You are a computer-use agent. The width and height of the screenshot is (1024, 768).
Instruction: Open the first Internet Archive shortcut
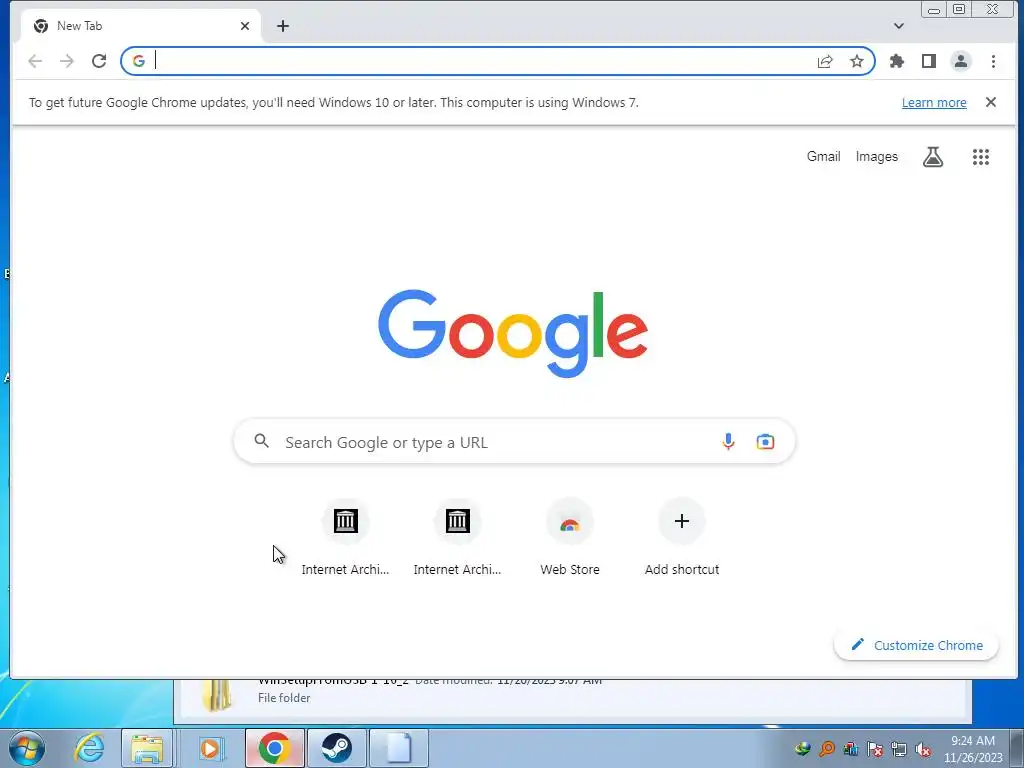coord(345,537)
